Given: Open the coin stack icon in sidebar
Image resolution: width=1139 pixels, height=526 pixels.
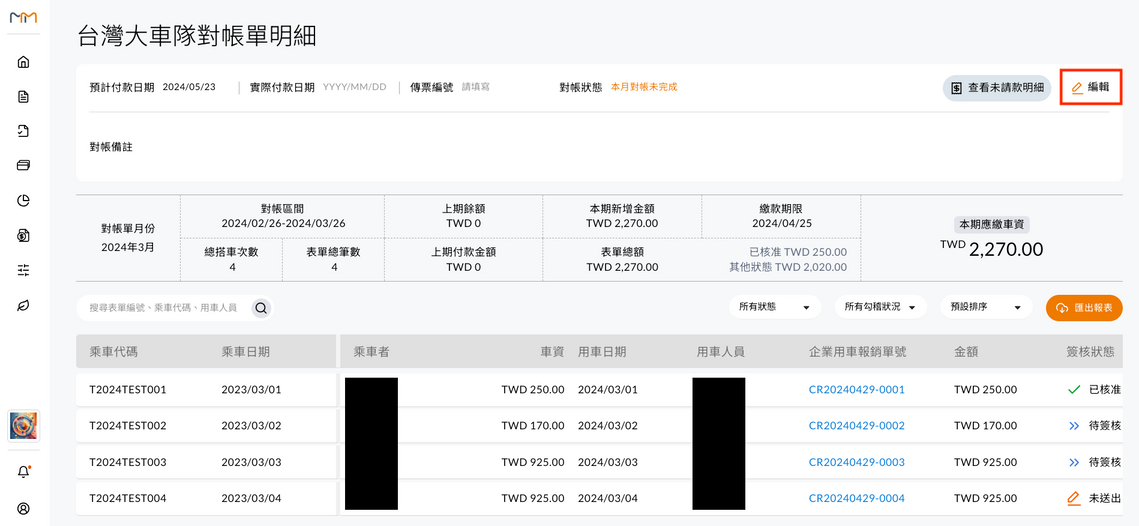Looking at the screenshot, I should coord(23,235).
